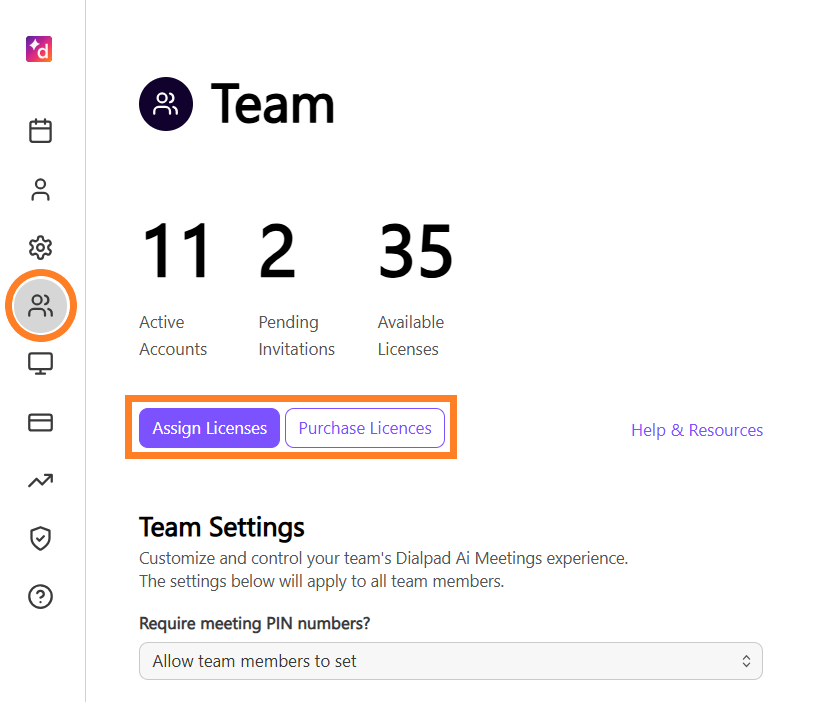Click the 11 Active Accounts count
834x702 pixels.
point(176,250)
